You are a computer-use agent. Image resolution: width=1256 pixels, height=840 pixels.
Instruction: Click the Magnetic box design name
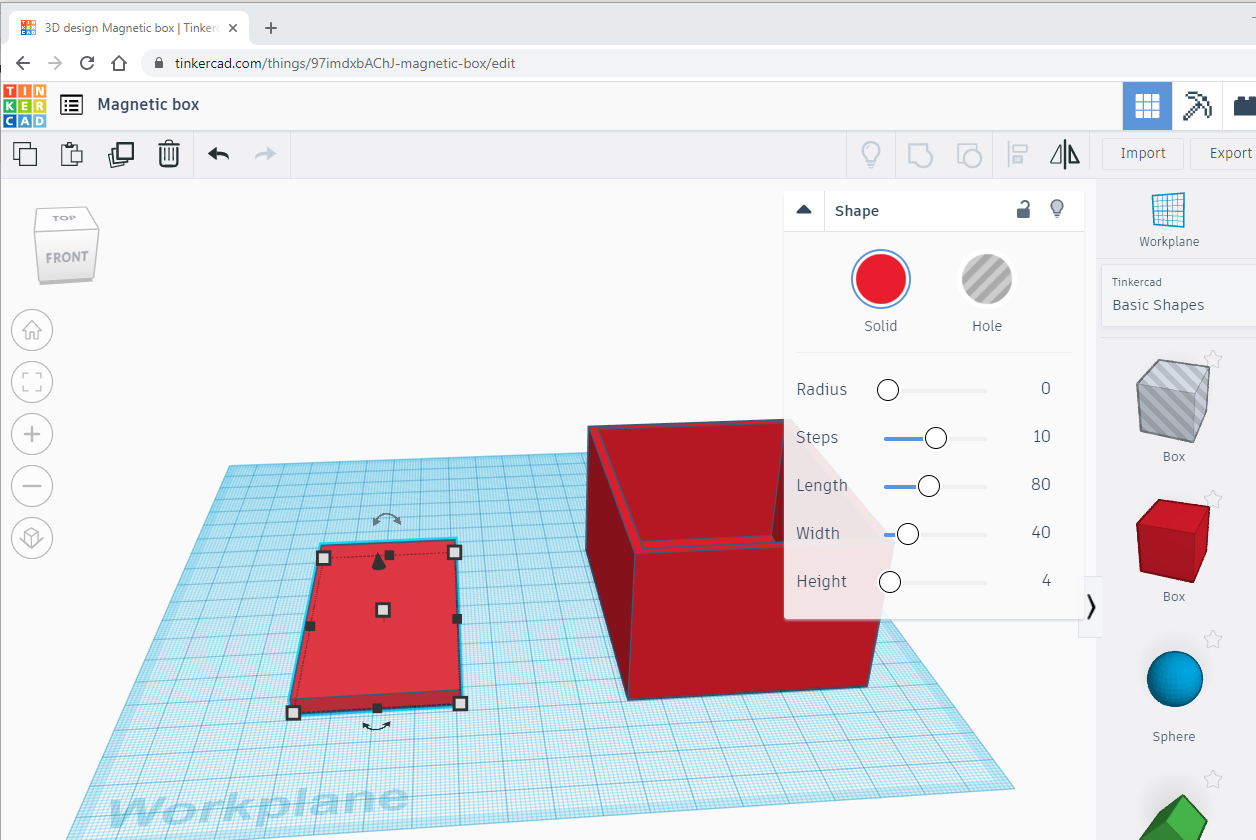click(x=148, y=104)
